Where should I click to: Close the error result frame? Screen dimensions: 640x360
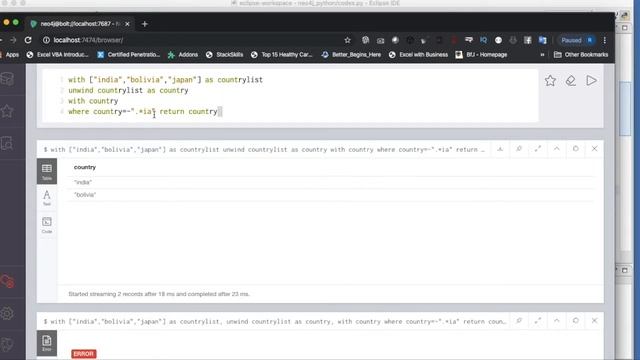[594, 321]
